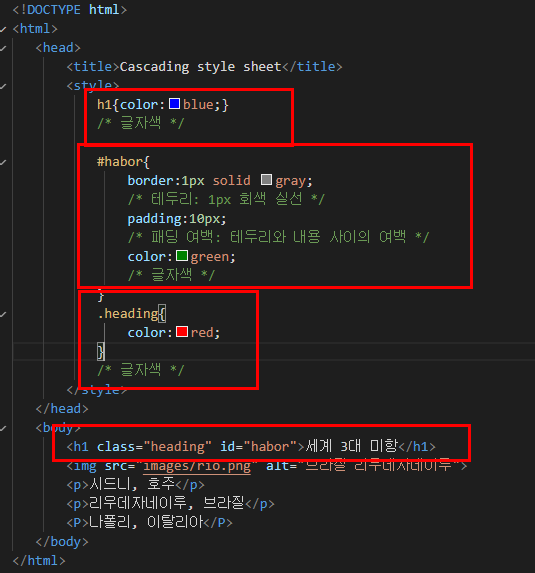Open the gray color swatch picker
Viewport: 535px width, 573px height.
tap(266, 180)
